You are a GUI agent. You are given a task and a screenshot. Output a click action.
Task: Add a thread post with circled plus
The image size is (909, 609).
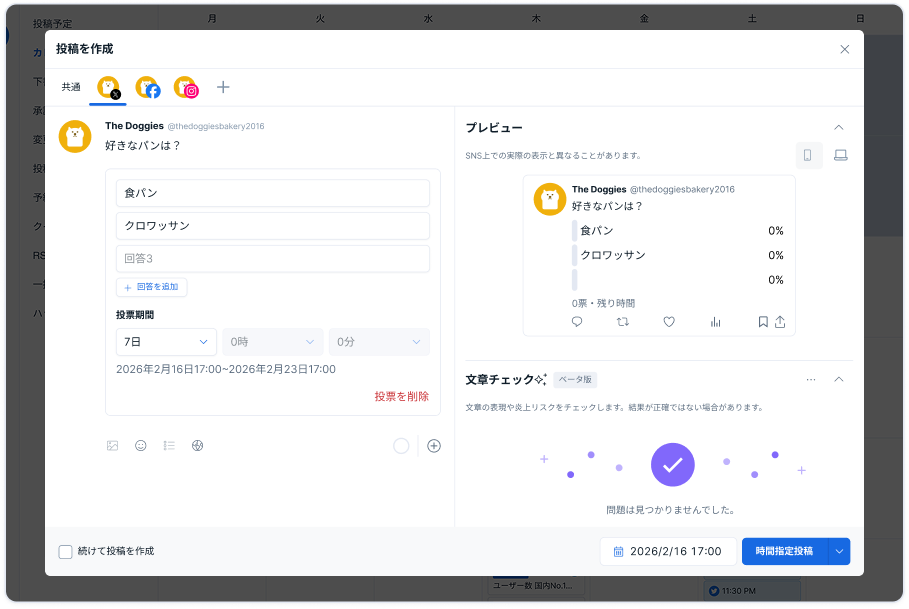[434, 446]
